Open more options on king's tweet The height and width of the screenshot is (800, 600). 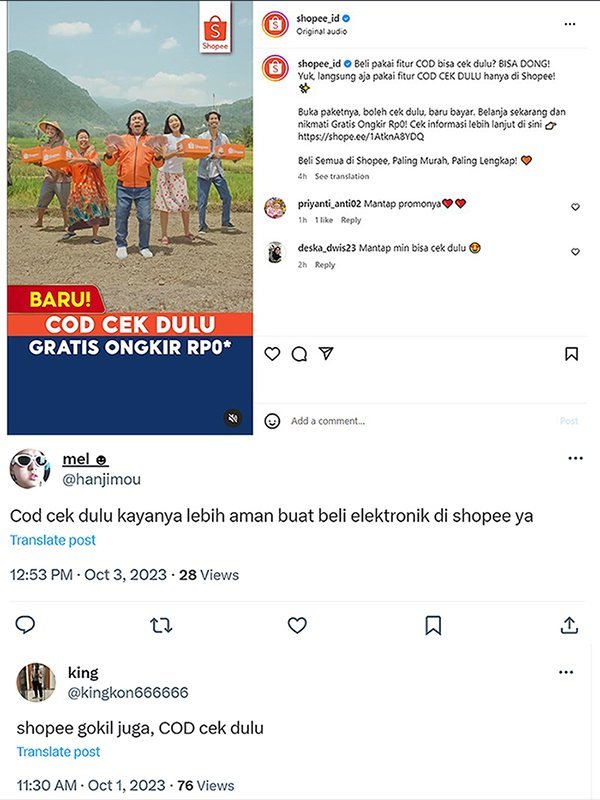point(566,672)
